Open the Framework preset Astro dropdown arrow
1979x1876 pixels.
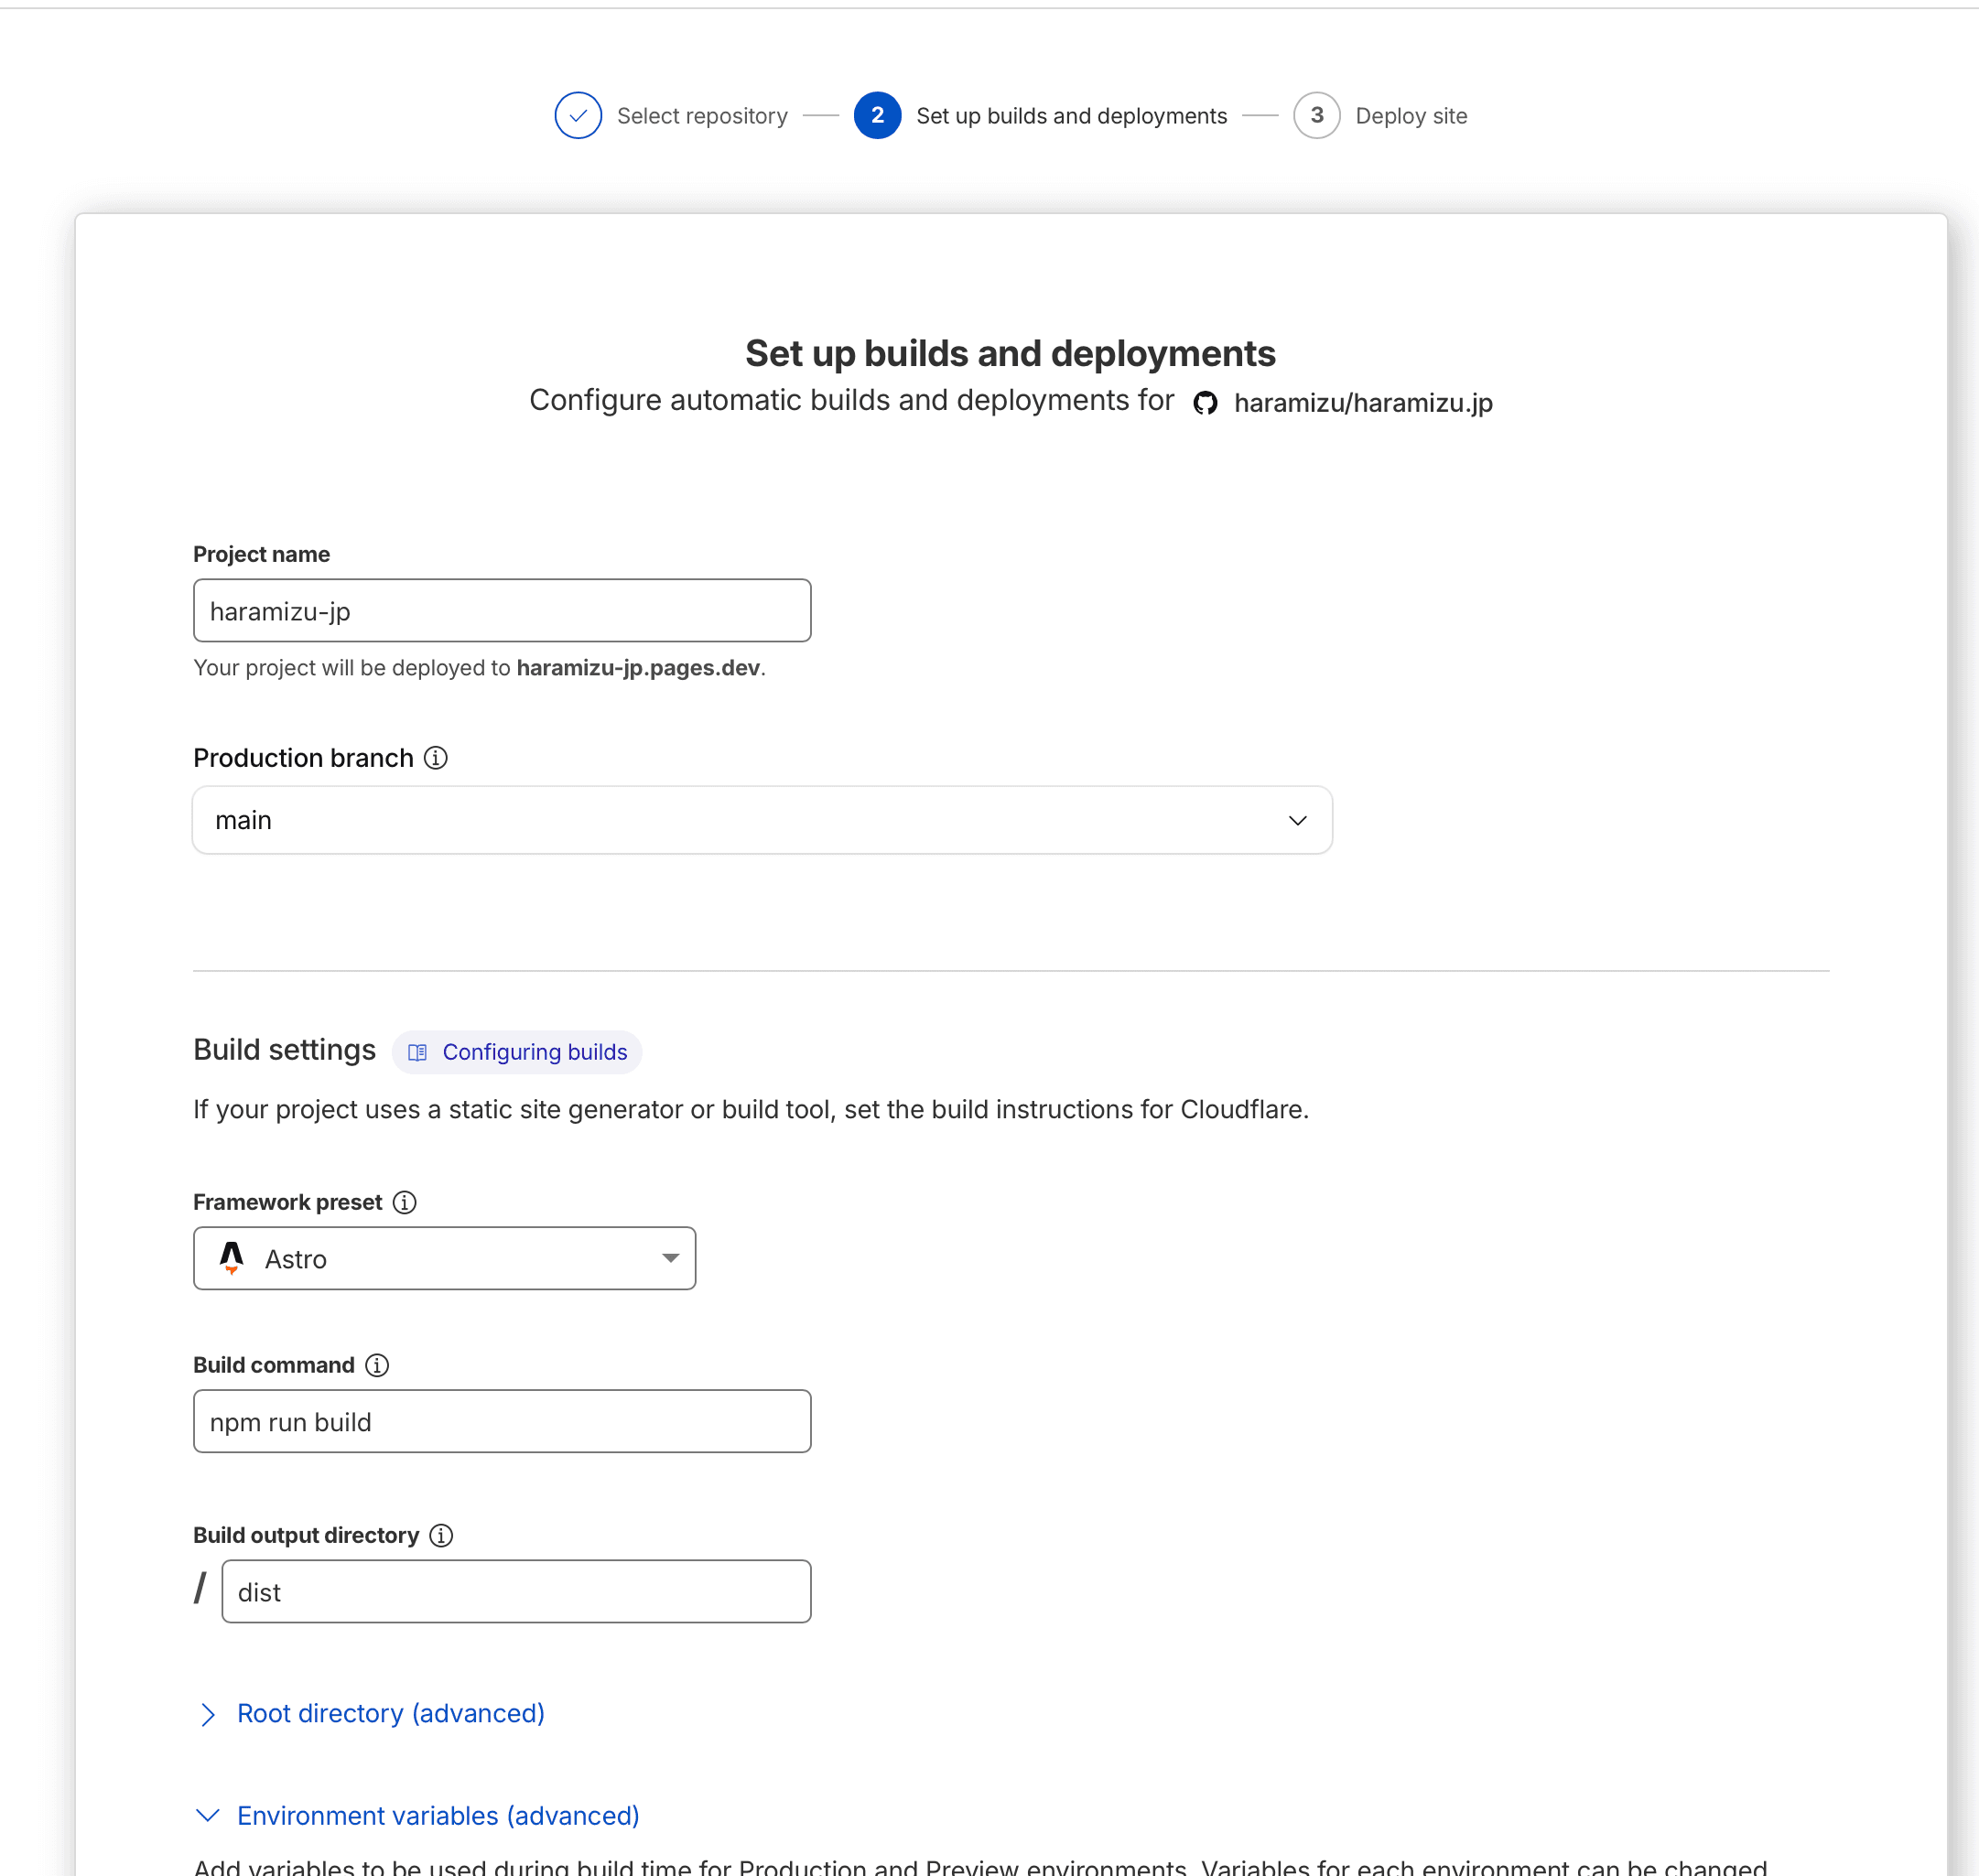coord(670,1258)
